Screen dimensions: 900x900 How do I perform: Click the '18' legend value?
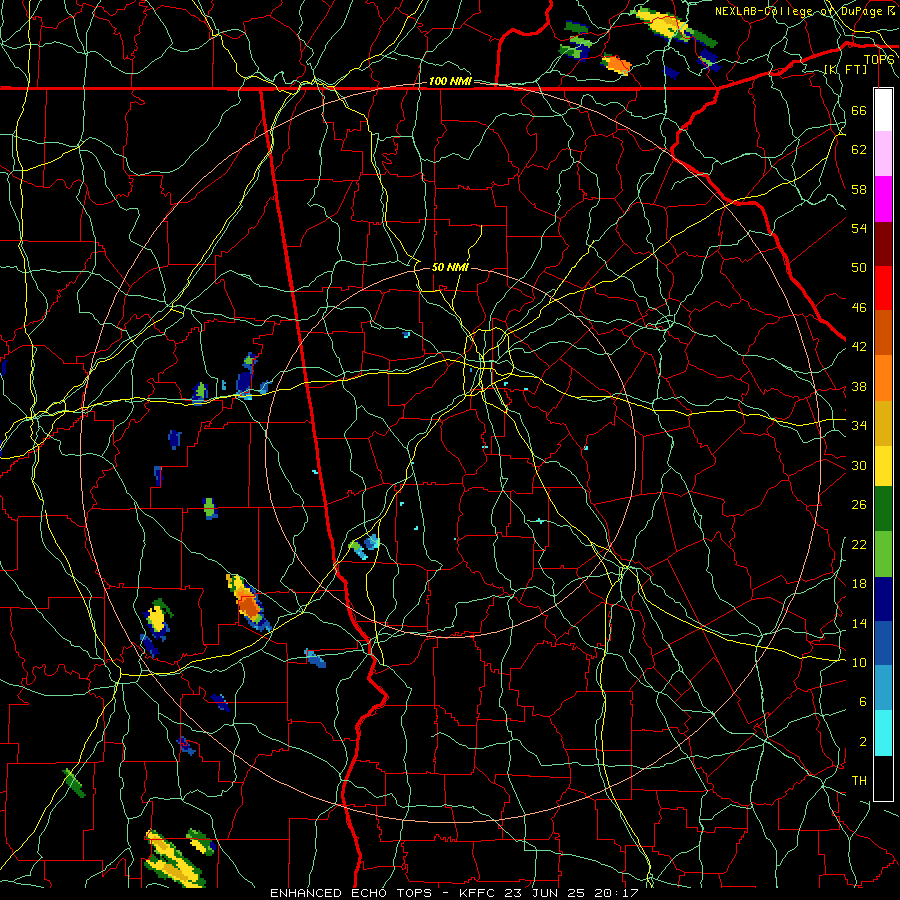click(x=859, y=584)
